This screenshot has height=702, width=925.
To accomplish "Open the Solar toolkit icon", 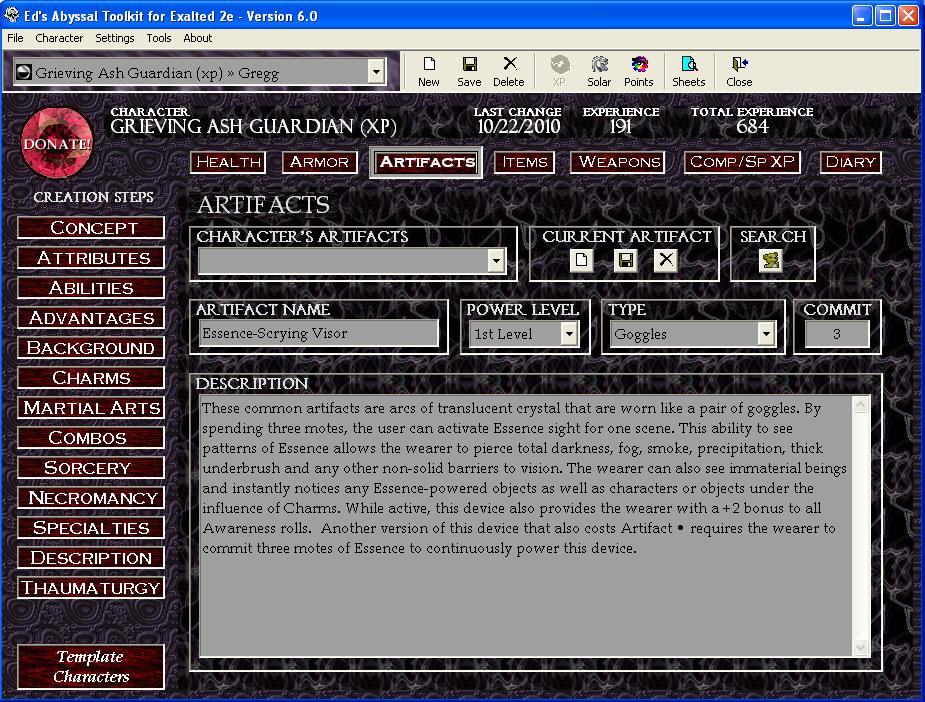I will coord(599,72).
